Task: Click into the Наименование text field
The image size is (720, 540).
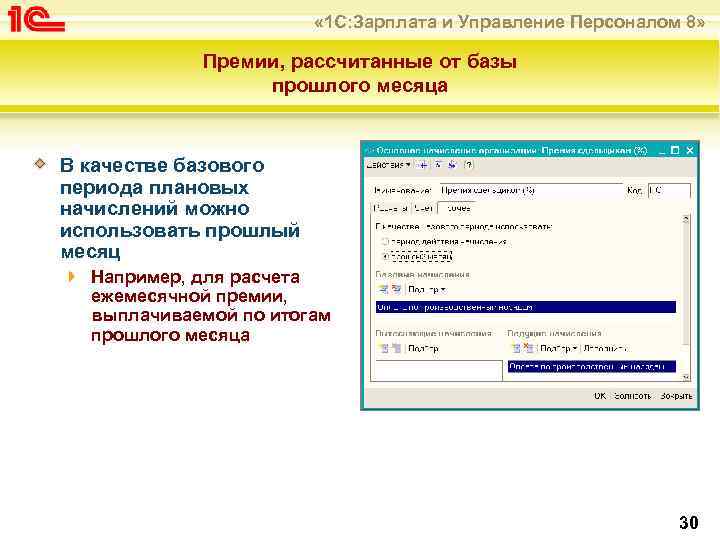Action: pyautogui.click(x=531, y=190)
